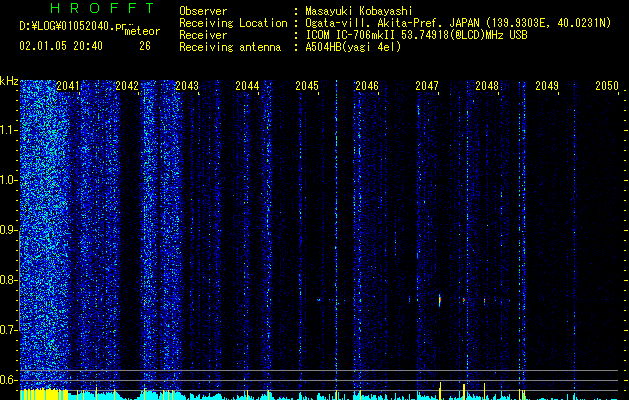Click the 2043 time marker
Viewport: 629px width, 400px height.
pos(187,86)
